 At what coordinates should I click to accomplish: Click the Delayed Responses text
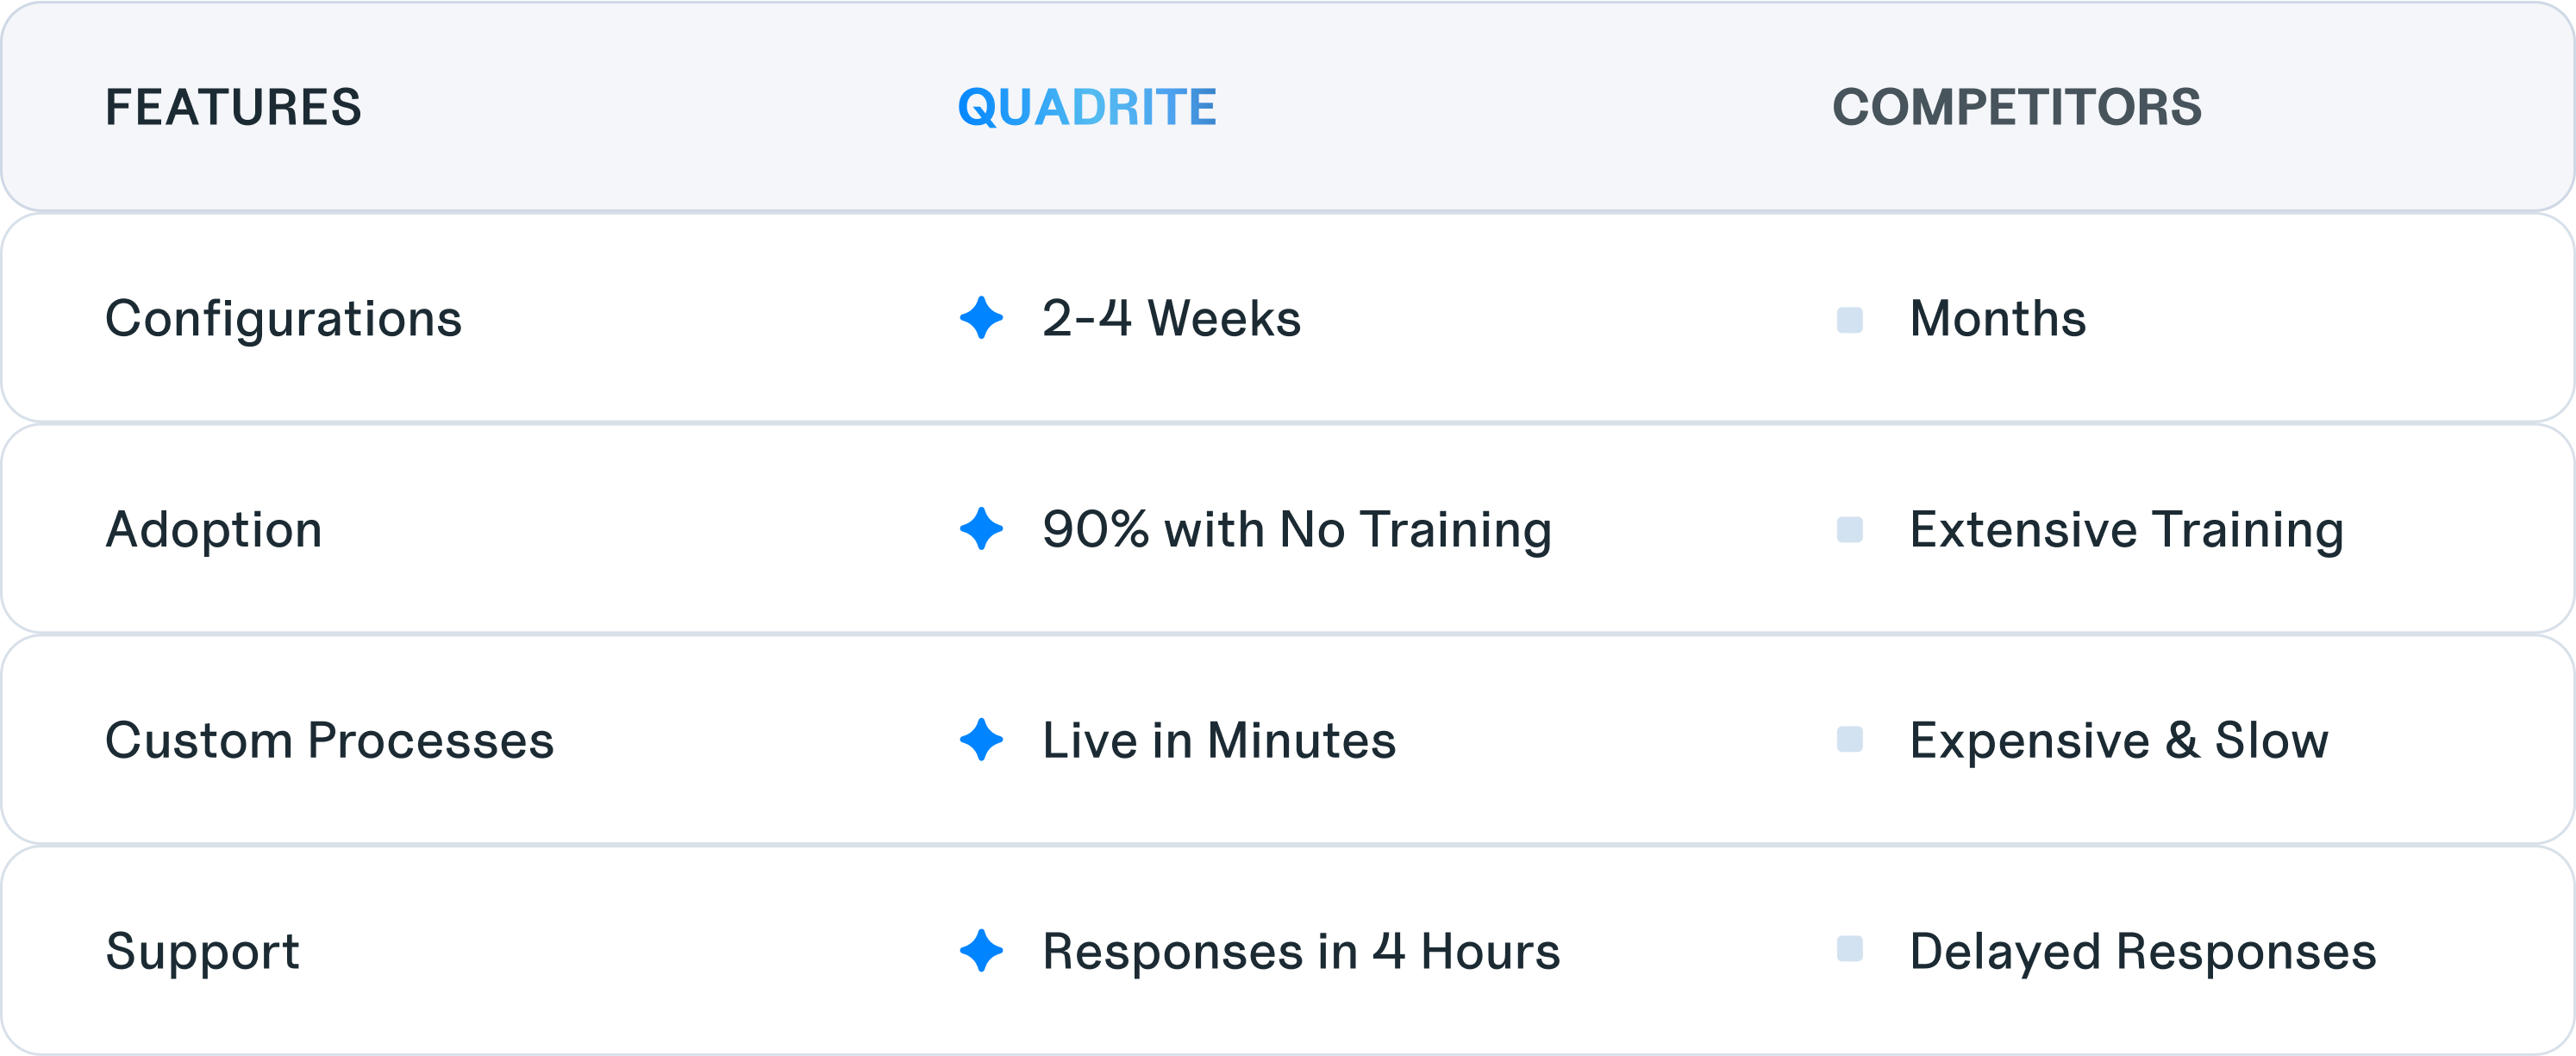[2143, 953]
